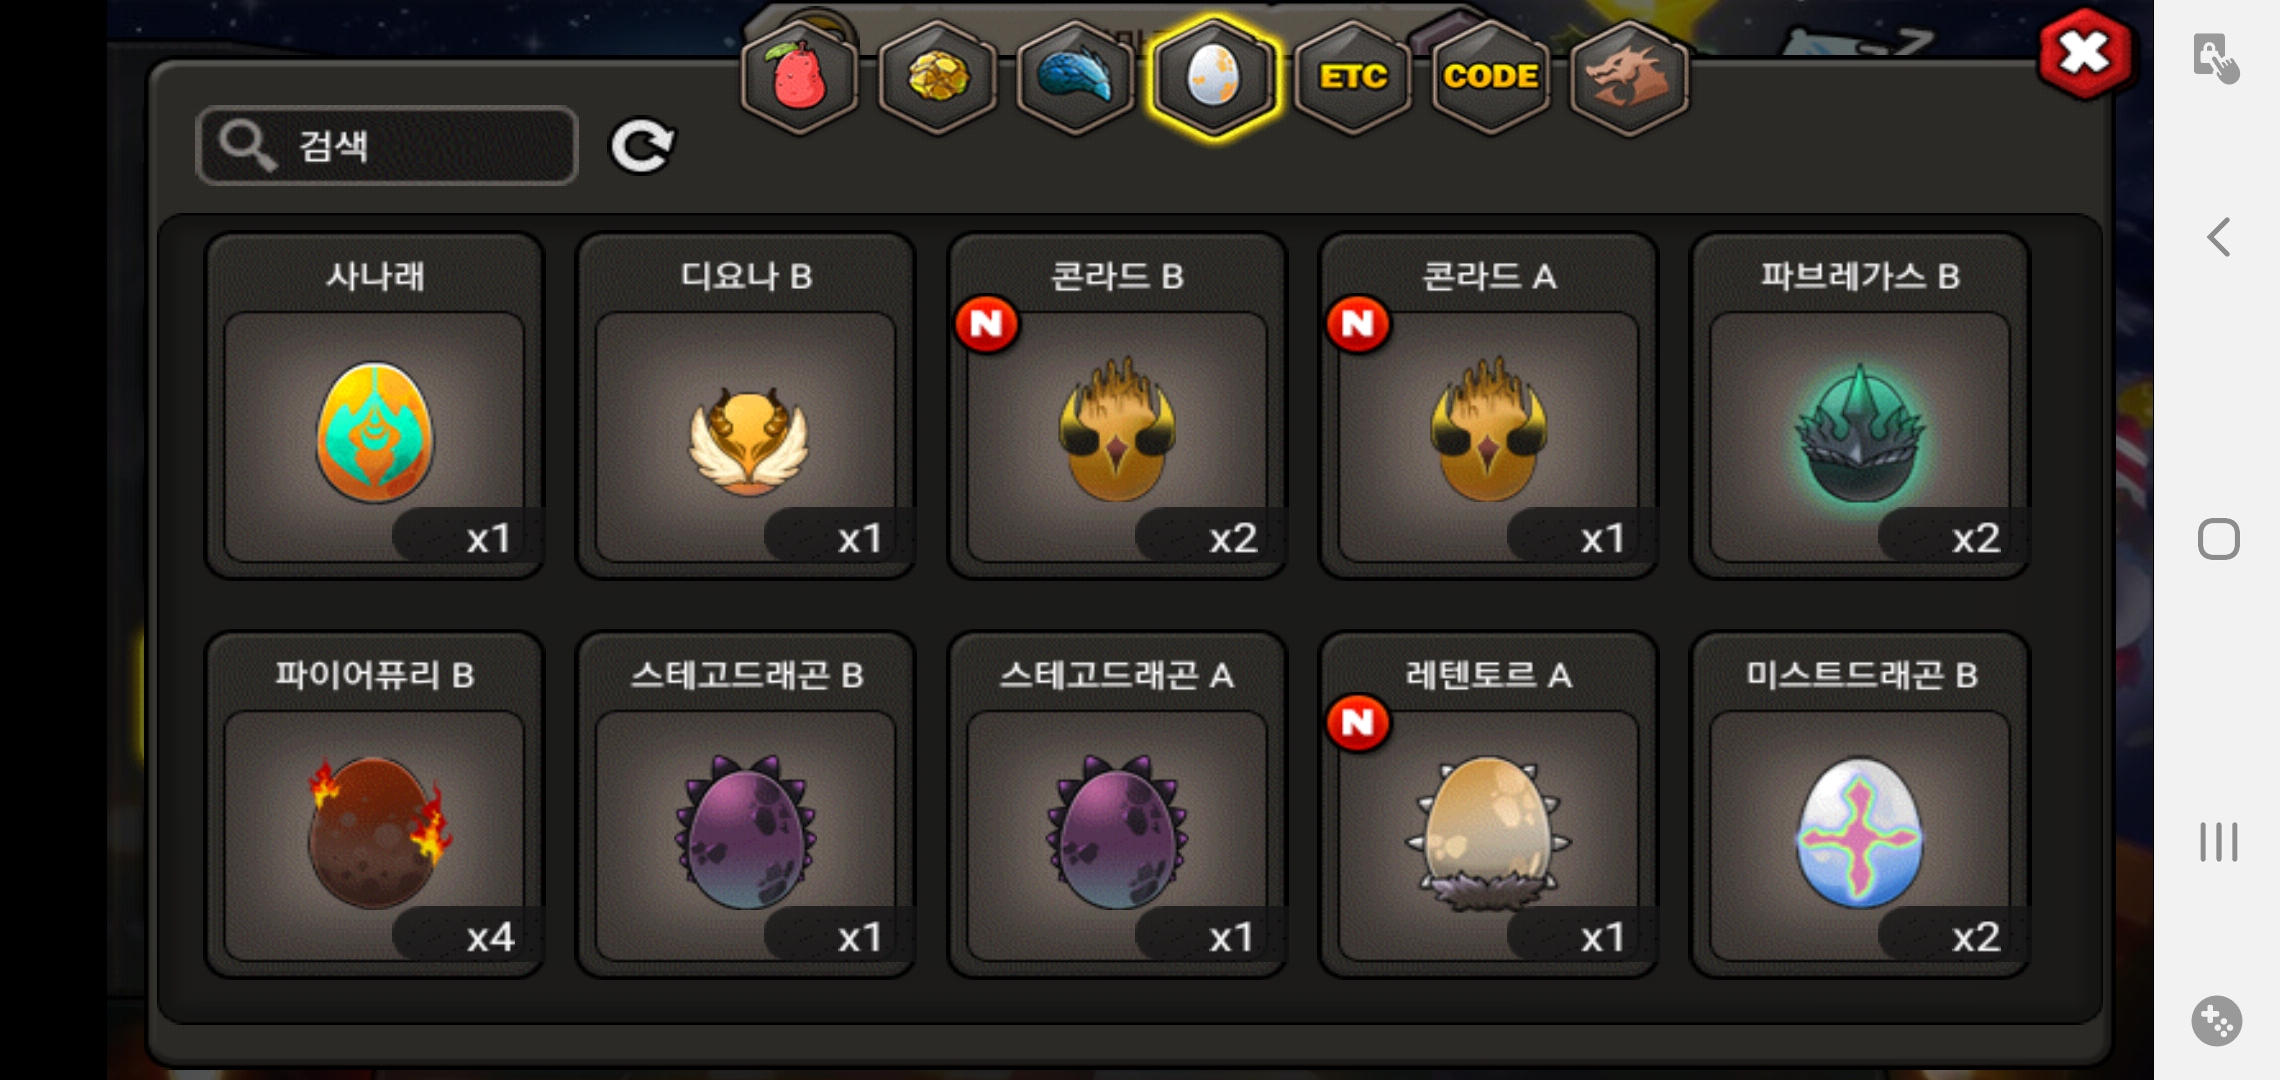Viewport: 2280px width, 1080px height.
Task: Tap the Android back arrow
Action: 2218,238
